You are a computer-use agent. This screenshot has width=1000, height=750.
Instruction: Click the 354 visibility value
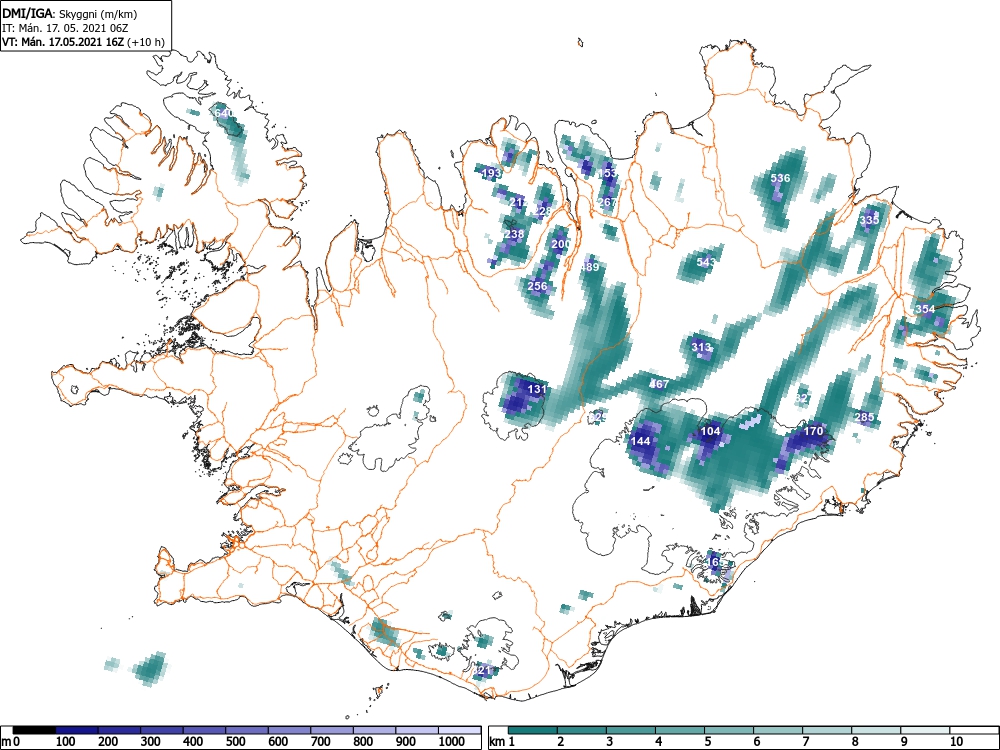pyautogui.click(x=925, y=309)
